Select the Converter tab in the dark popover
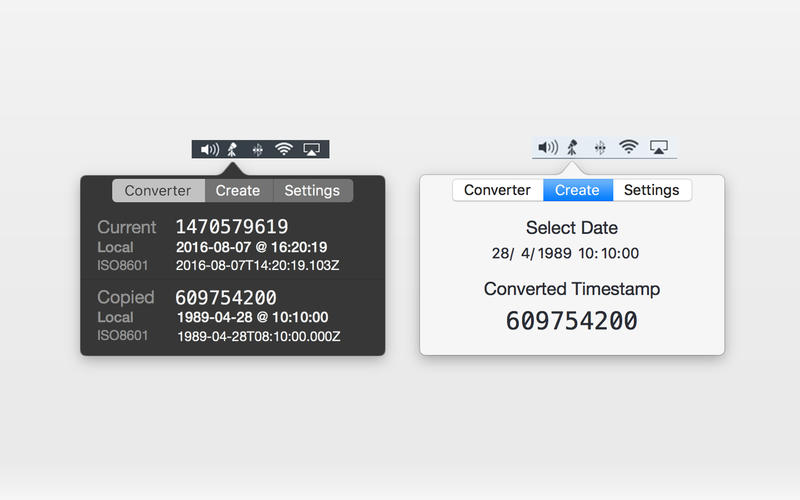The width and height of the screenshot is (800, 500). click(158, 190)
